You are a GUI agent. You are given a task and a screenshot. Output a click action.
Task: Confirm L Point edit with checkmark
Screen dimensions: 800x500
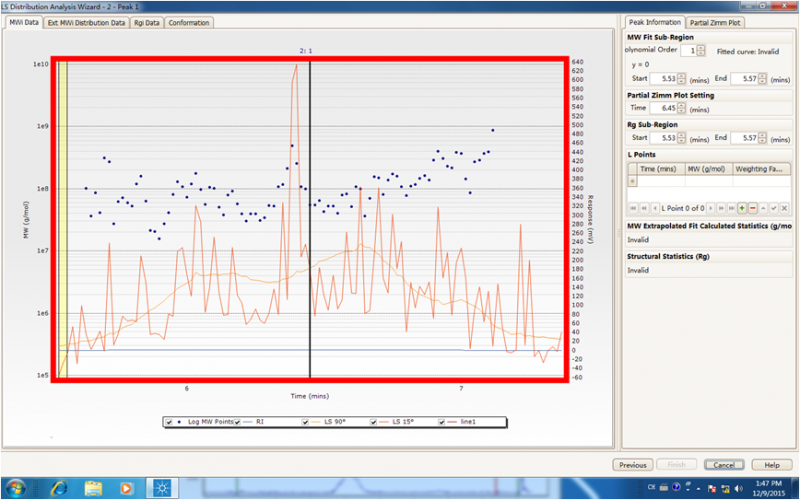click(x=774, y=208)
